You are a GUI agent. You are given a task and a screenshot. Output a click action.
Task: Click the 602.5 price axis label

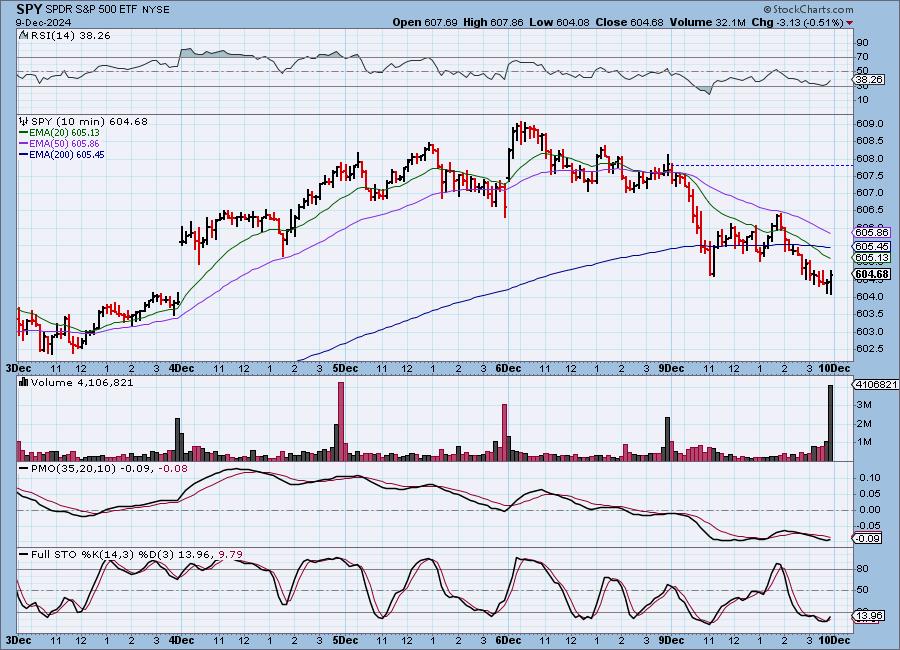tap(869, 349)
